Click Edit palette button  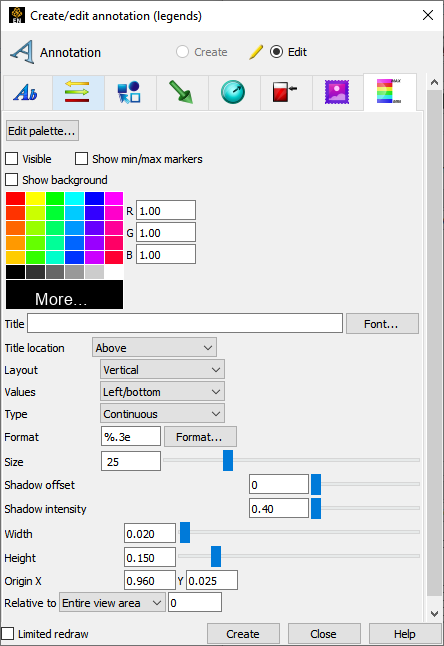coord(42,131)
